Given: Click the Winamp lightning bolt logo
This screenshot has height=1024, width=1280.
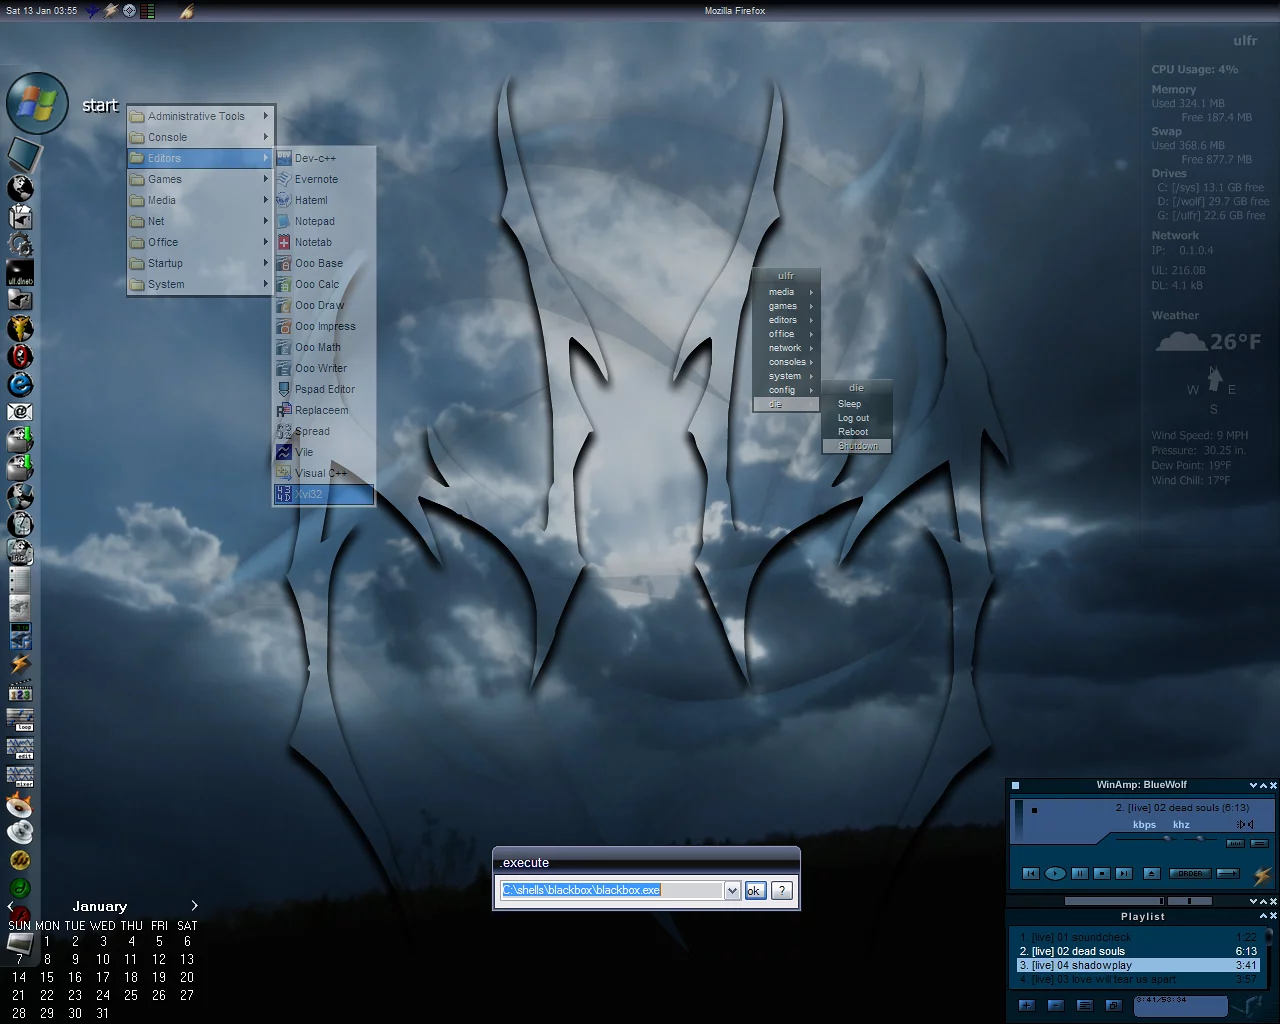Looking at the screenshot, I should (1262, 875).
